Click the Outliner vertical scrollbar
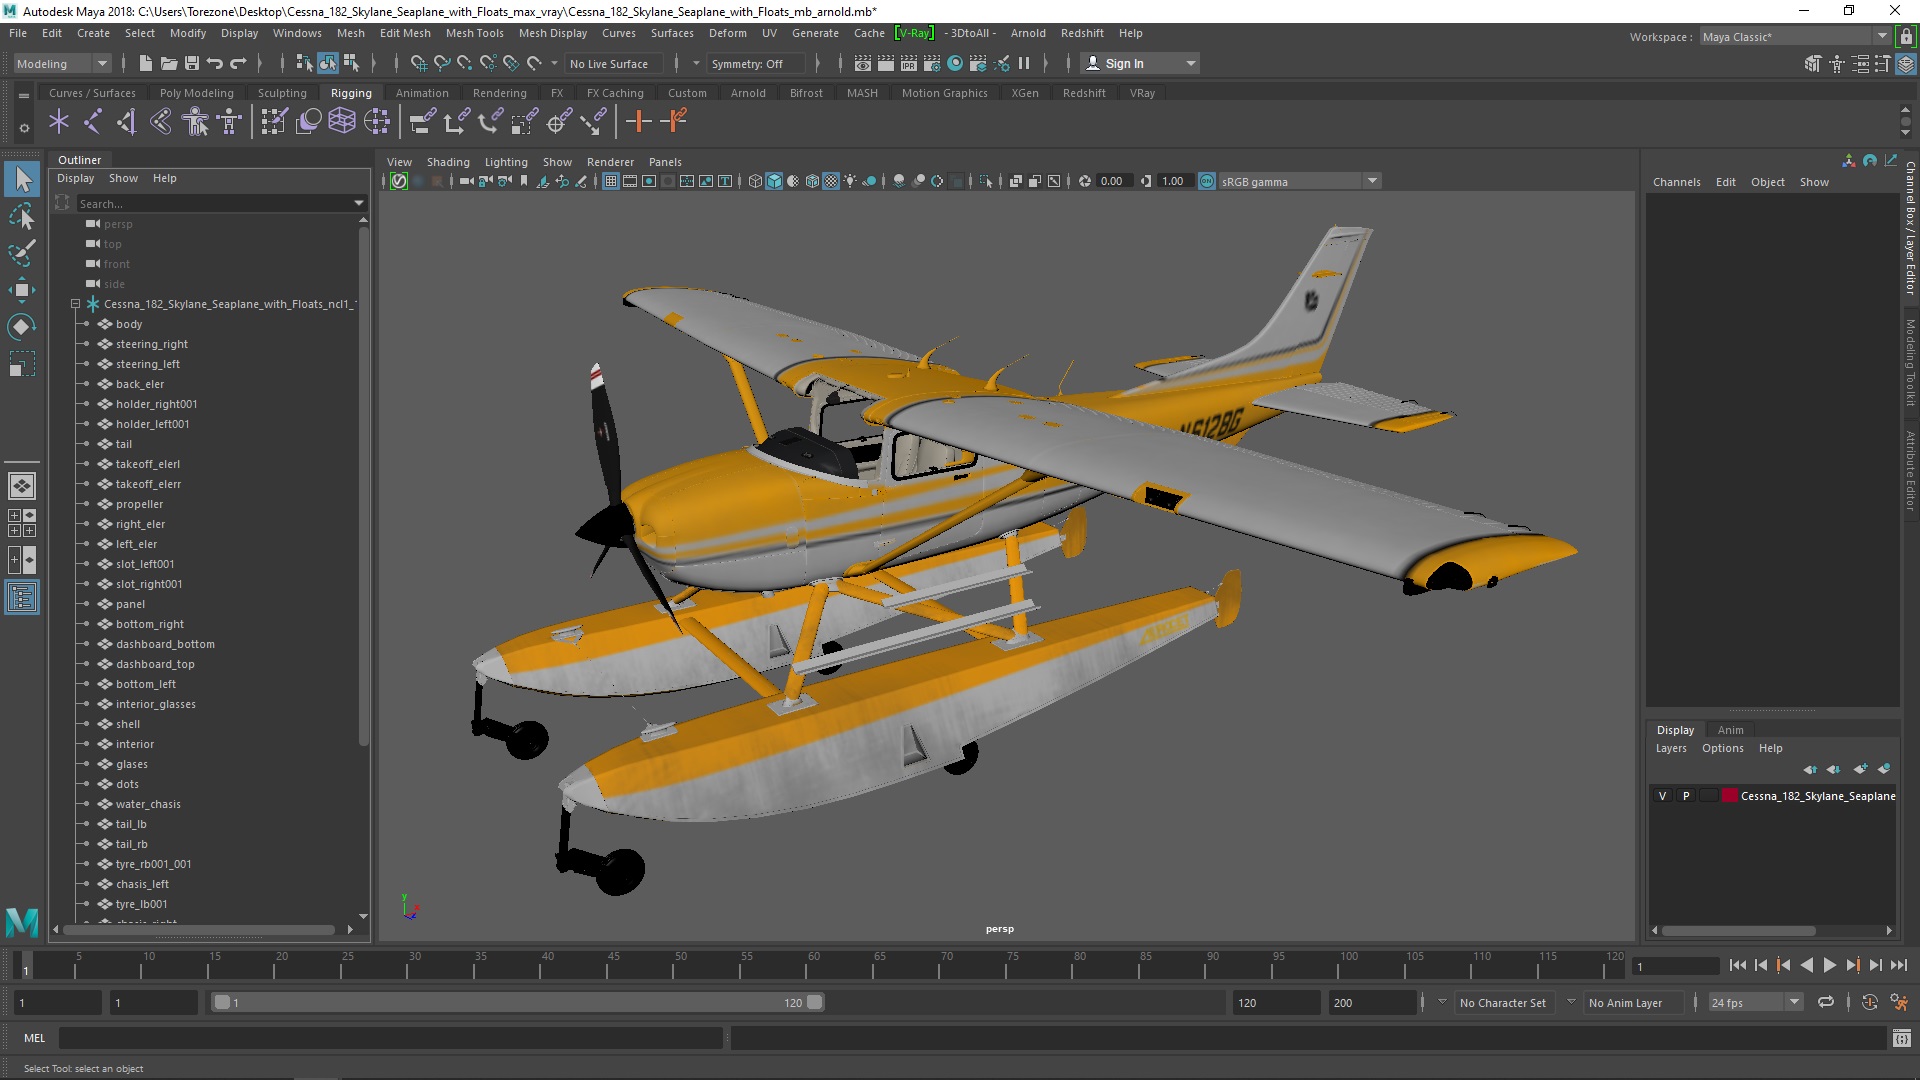 coord(363,485)
